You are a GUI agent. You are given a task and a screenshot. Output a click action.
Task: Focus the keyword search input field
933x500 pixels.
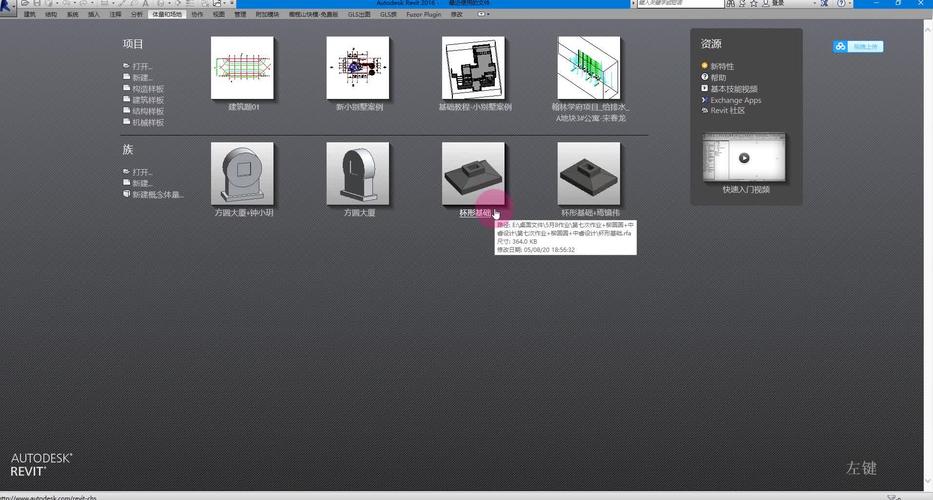tap(680, 3)
